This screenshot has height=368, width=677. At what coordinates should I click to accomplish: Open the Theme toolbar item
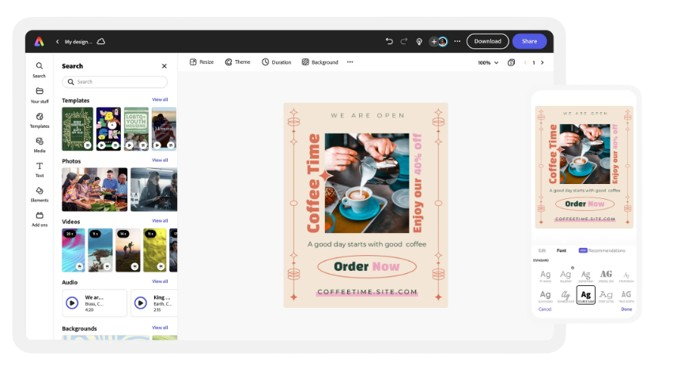(237, 62)
